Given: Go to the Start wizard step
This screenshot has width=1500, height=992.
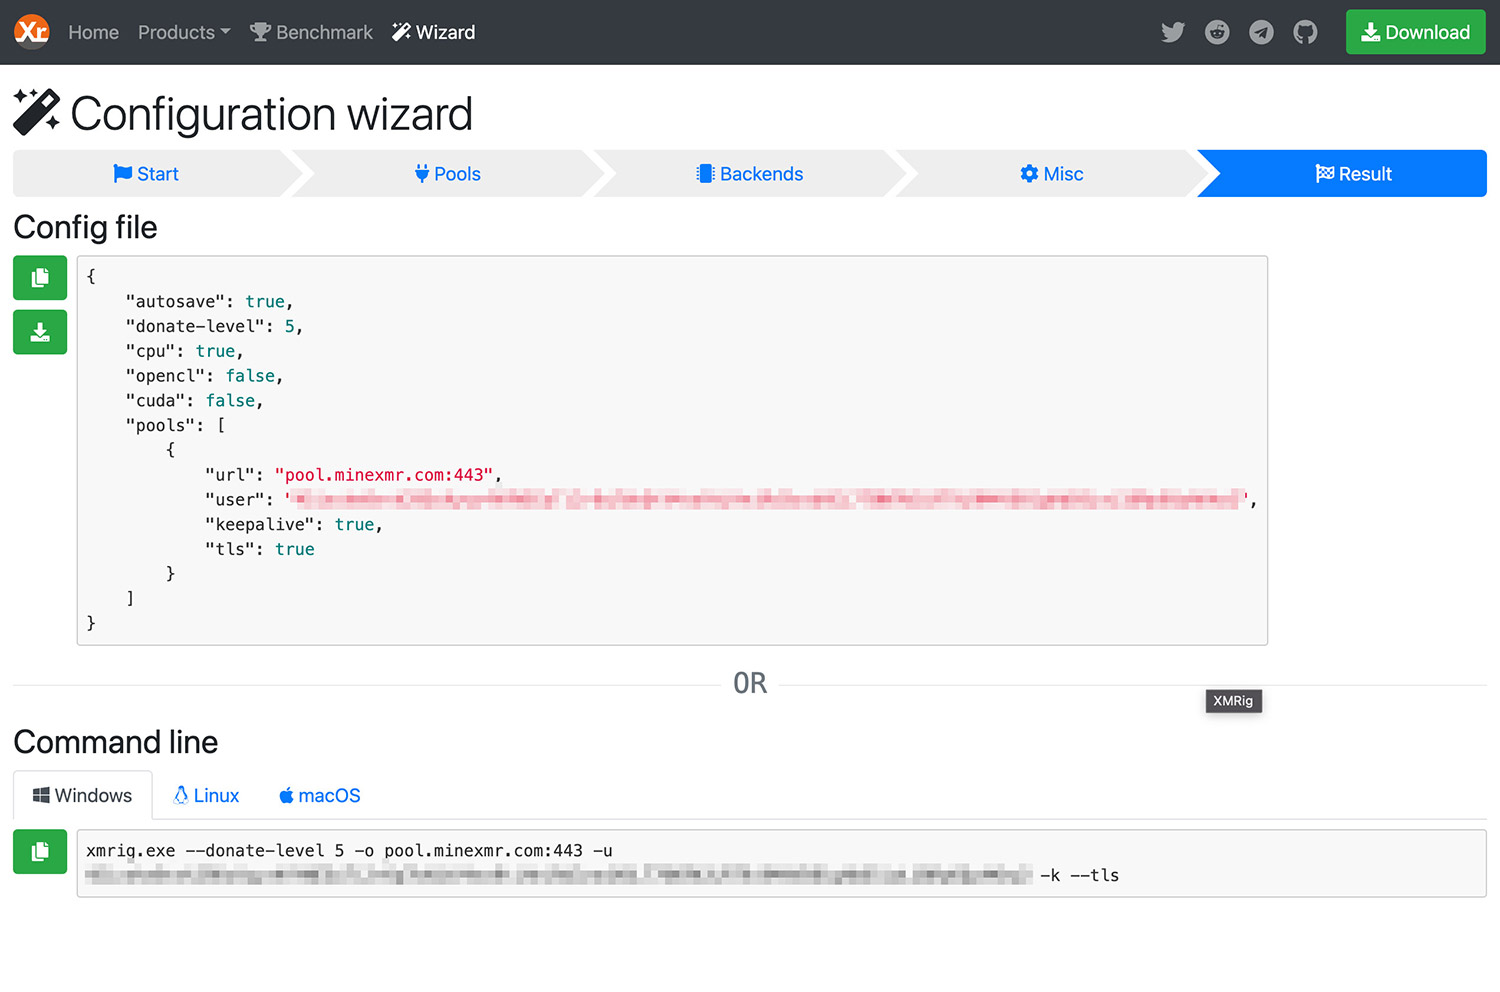Looking at the screenshot, I should pyautogui.click(x=147, y=174).
